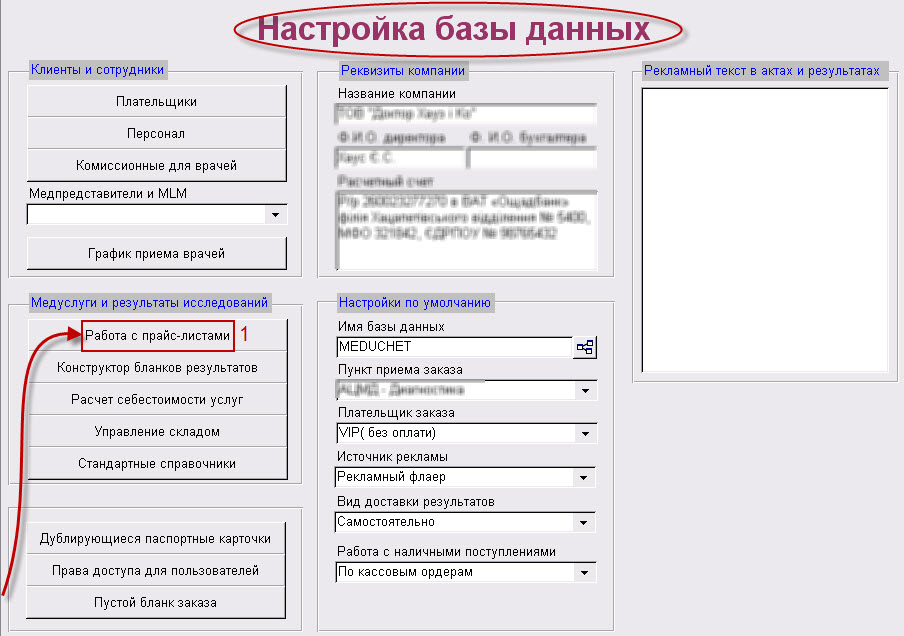Expand the Пункт приема заказа dropdown
904x636 pixels.
585,390
